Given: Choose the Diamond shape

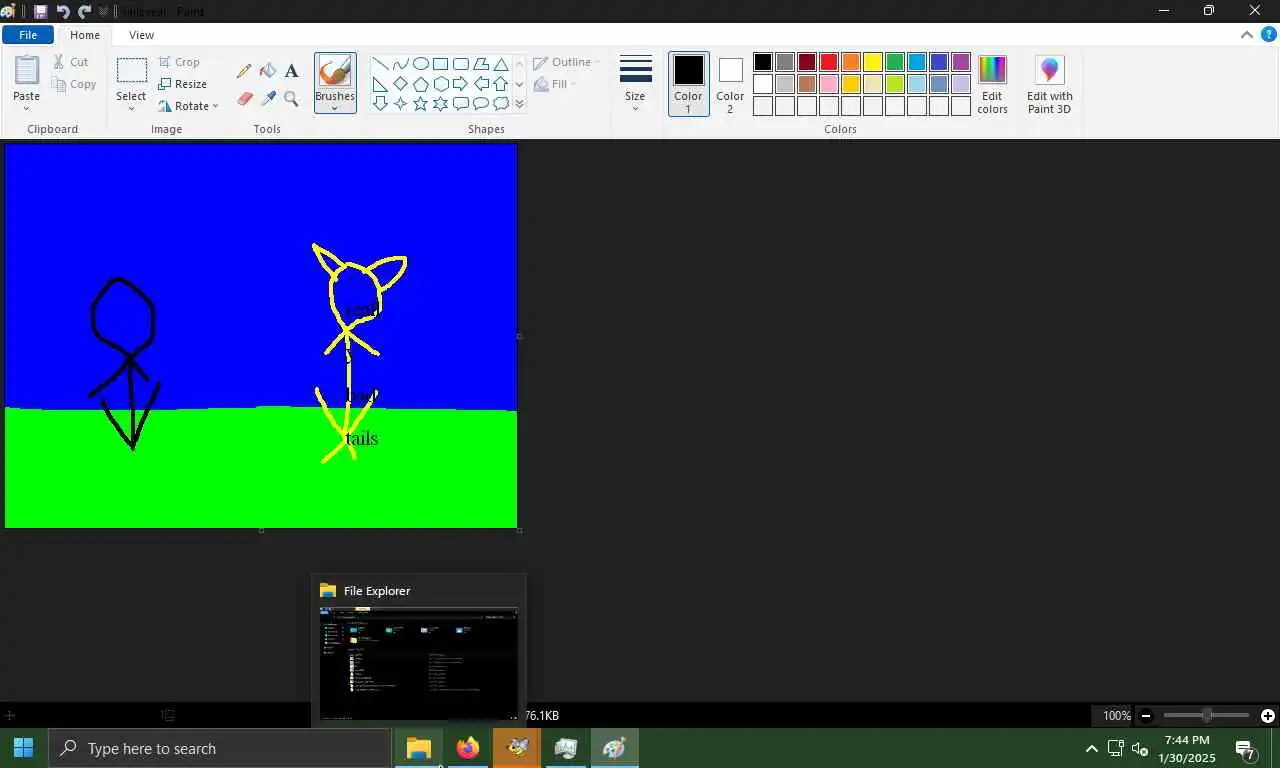Looking at the screenshot, I should (x=400, y=84).
